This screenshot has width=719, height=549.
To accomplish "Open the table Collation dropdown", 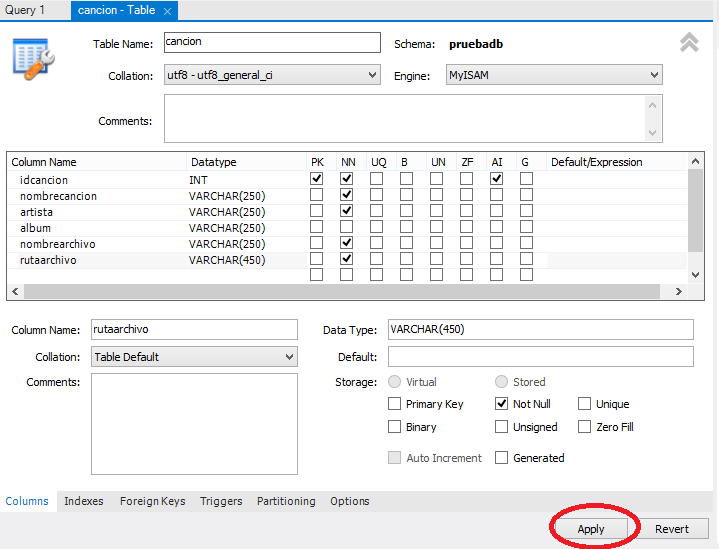I will [x=272, y=75].
